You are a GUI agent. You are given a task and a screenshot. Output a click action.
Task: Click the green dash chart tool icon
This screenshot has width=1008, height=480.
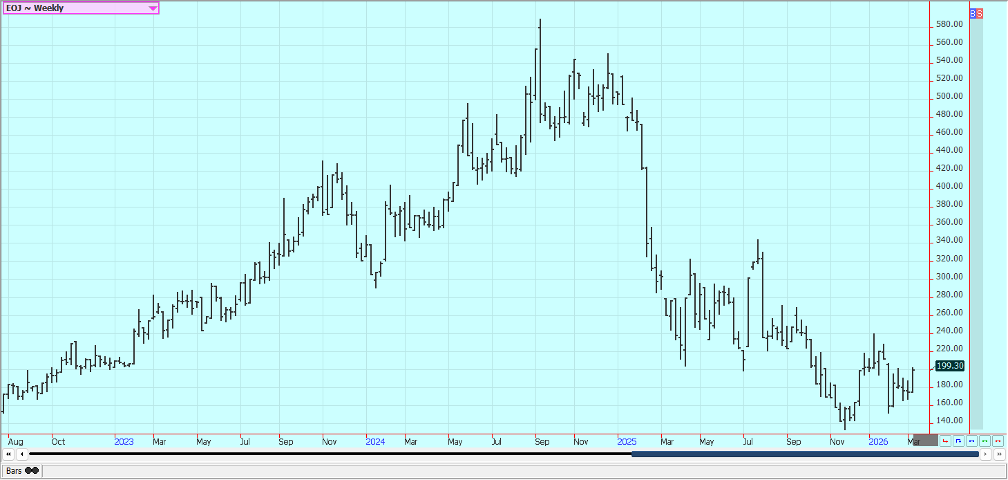(x=985, y=440)
